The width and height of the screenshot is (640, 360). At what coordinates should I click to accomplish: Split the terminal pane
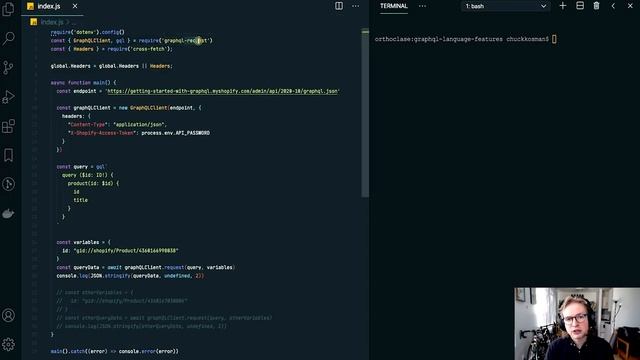[580, 6]
